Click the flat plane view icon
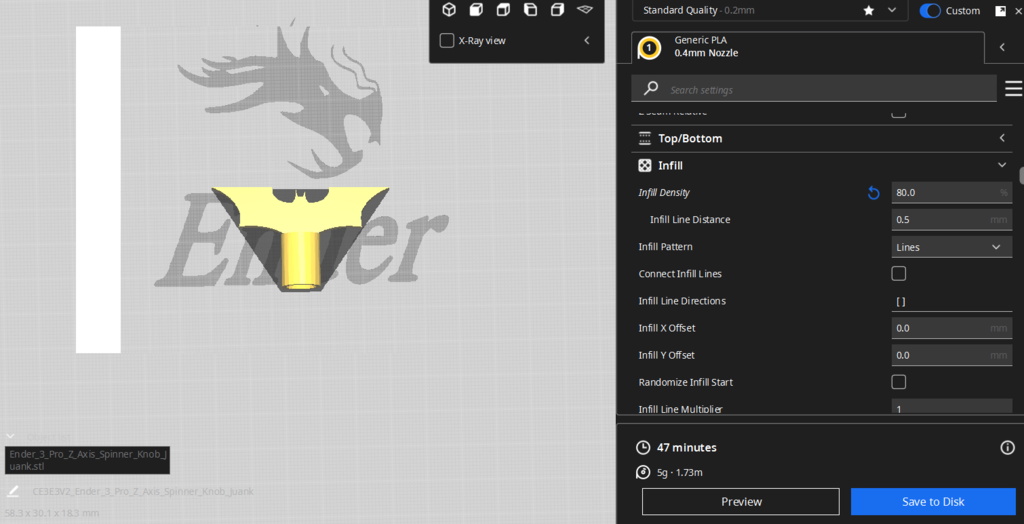Screen dimensions: 1024x524 [584, 9]
